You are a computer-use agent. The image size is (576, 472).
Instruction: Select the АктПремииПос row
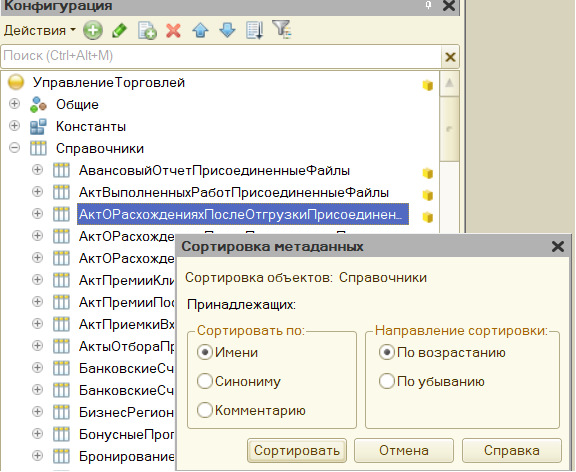click(127, 302)
